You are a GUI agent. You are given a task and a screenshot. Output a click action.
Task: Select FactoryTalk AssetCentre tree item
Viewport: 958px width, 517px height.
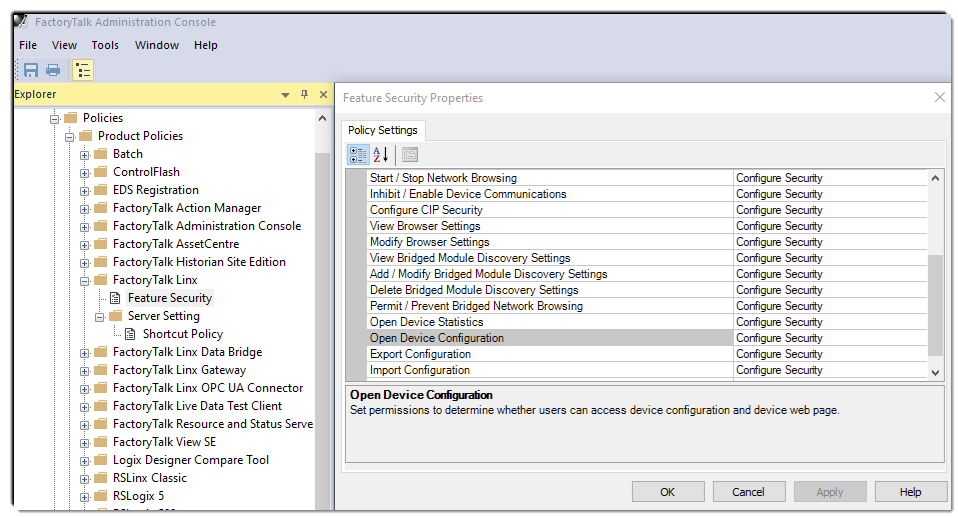coord(176,244)
